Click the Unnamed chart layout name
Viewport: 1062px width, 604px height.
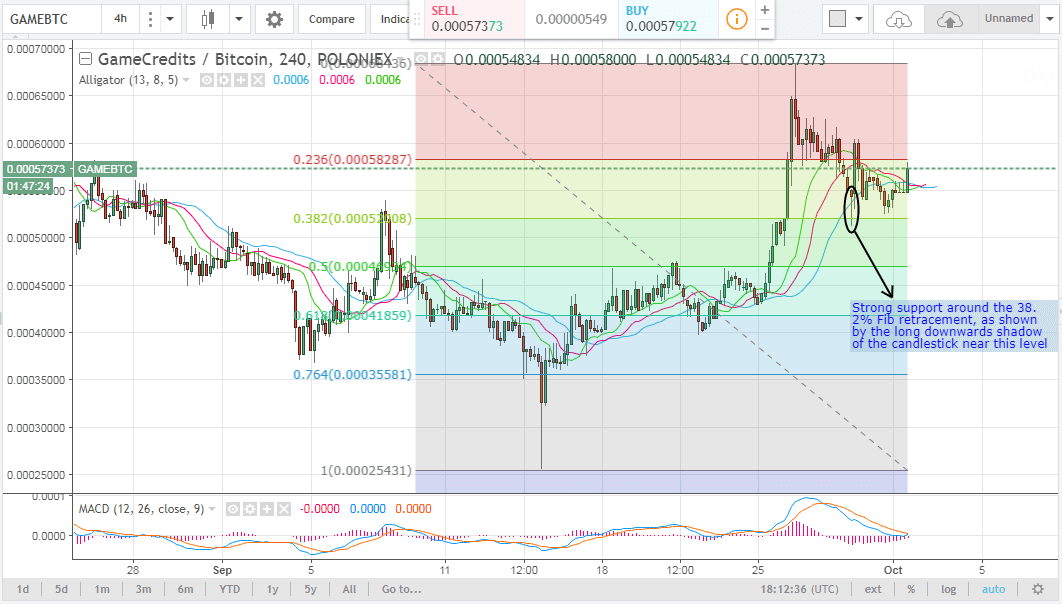(1008, 18)
